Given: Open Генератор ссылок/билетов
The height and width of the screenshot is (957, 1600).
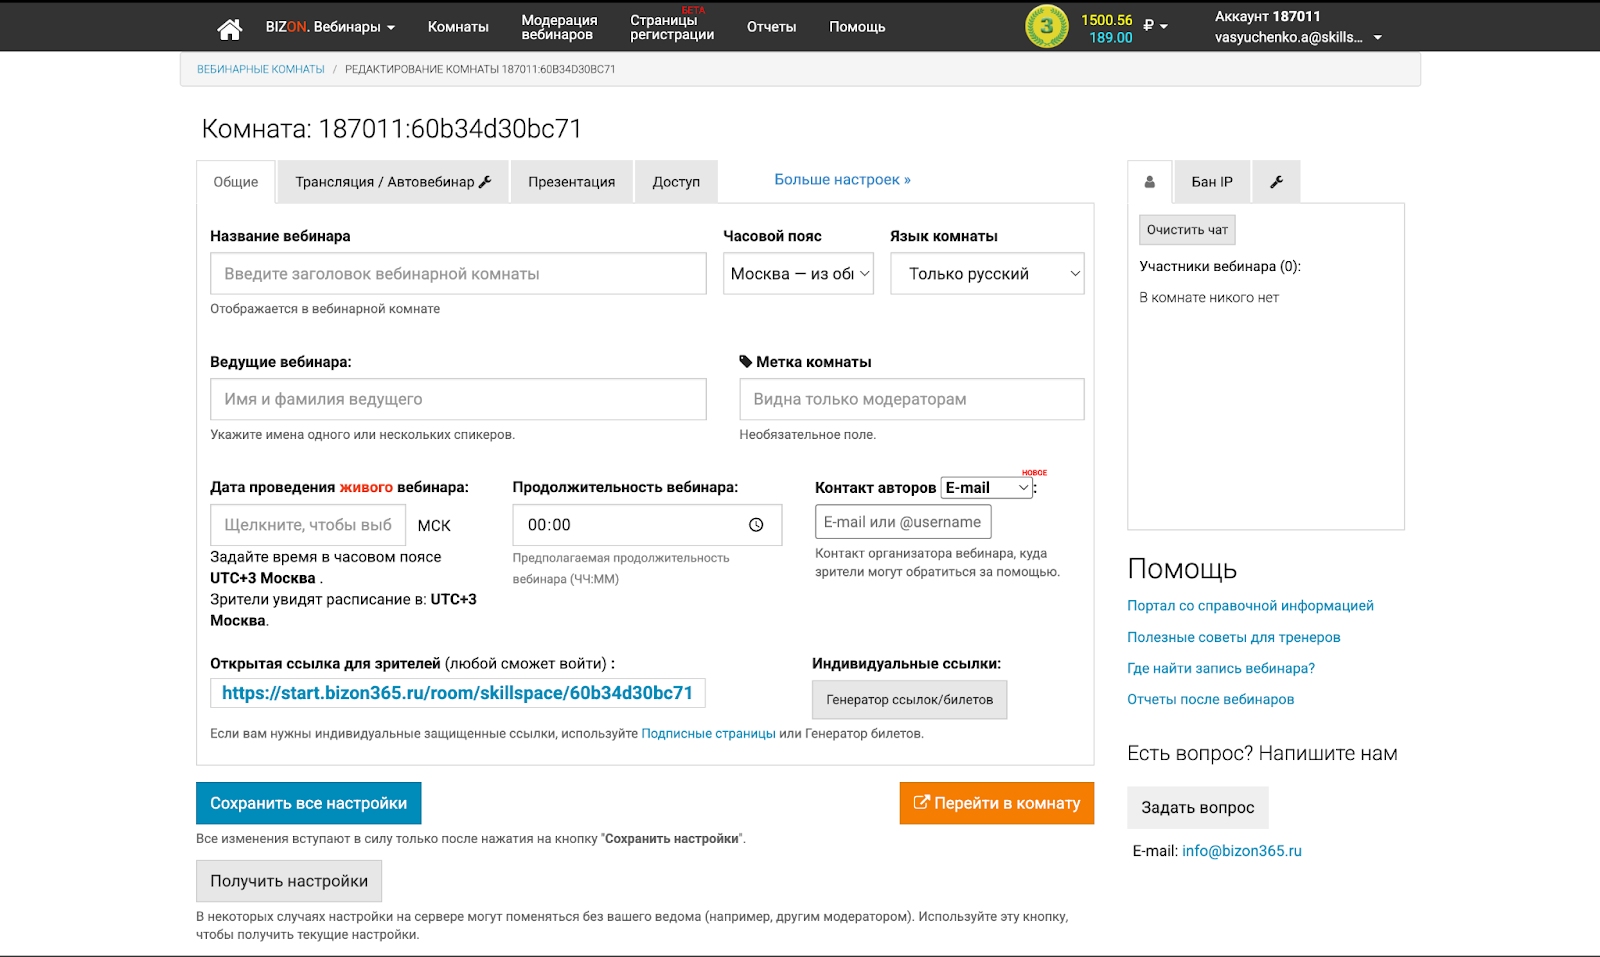Looking at the screenshot, I should click(x=909, y=700).
